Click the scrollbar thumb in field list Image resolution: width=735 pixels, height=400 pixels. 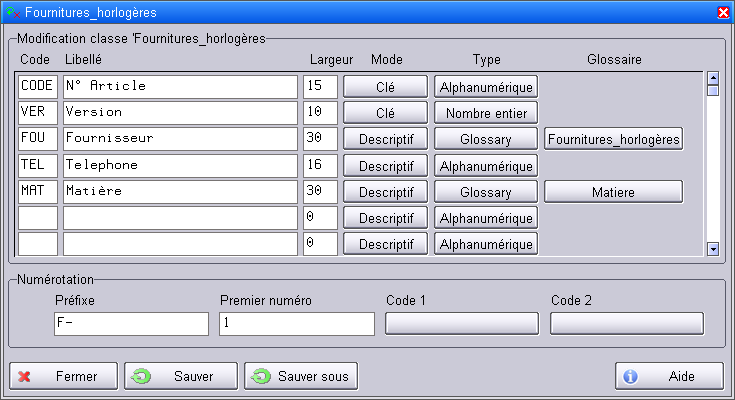(713, 91)
